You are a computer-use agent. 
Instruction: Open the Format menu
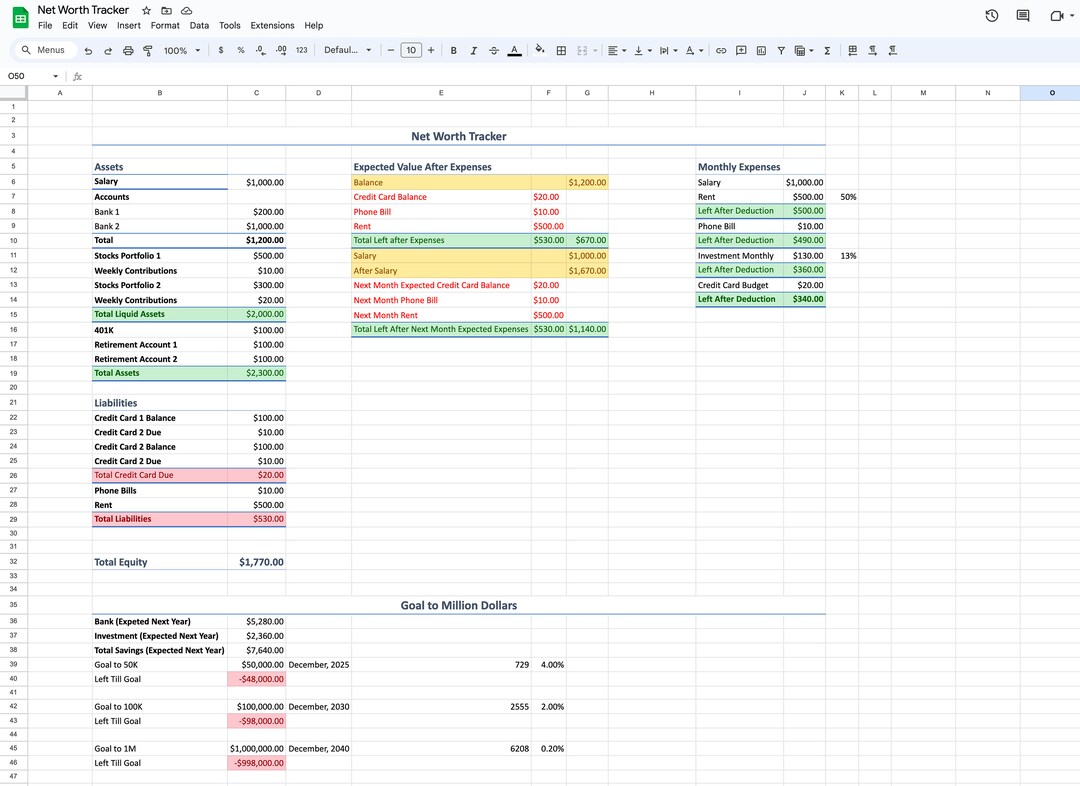[165, 25]
